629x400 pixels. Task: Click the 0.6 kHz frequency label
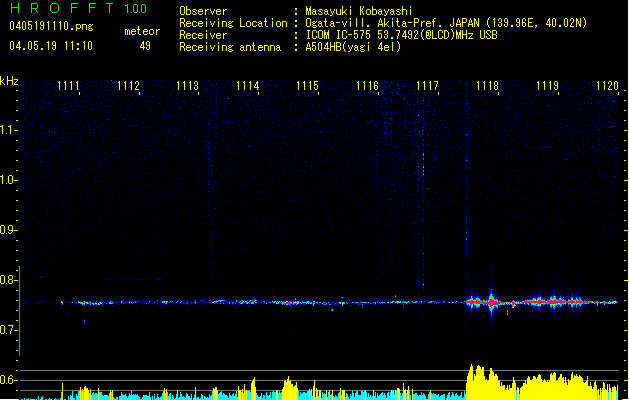point(8,380)
